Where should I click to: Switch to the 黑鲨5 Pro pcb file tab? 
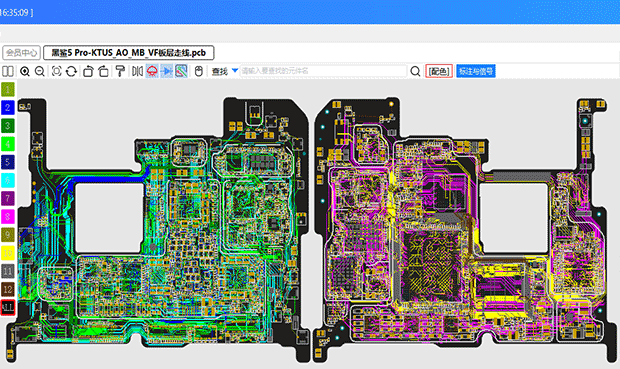[x=129, y=53]
